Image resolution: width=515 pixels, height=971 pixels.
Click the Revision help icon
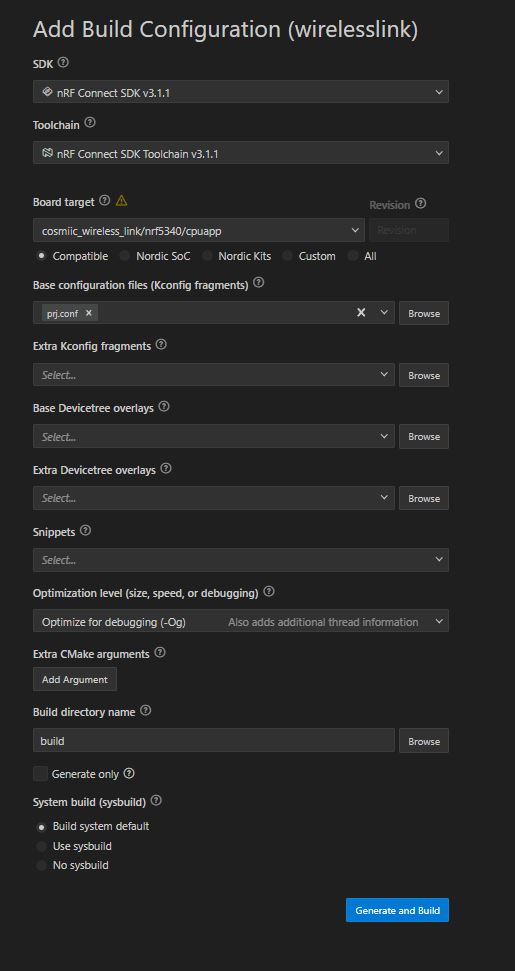click(421, 203)
